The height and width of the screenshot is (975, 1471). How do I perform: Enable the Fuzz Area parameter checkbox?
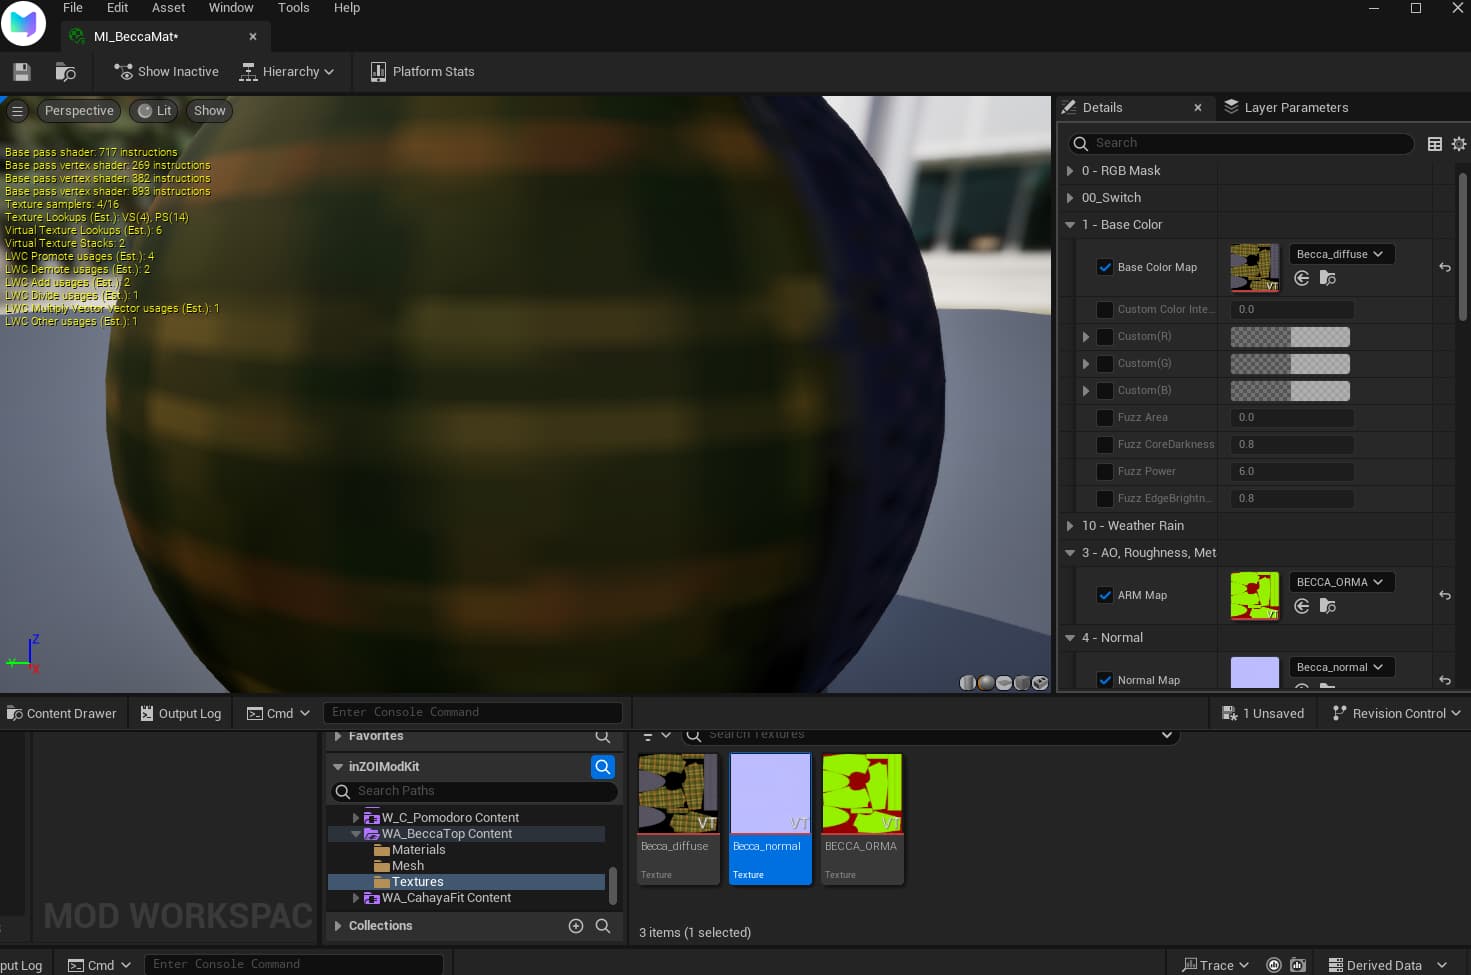[1105, 418]
